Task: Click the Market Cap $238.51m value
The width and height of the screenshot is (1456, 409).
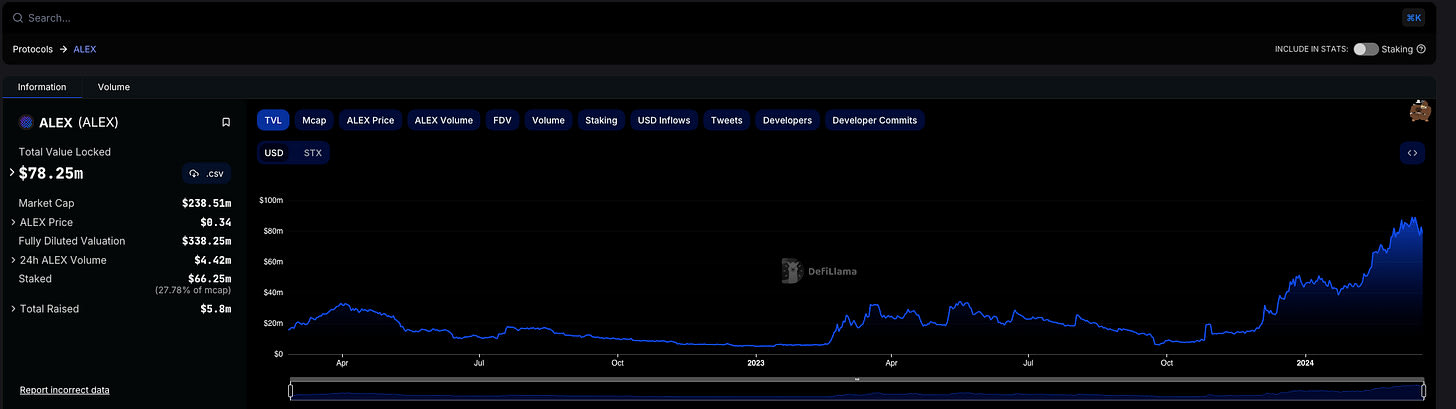Action: [x=206, y=203]
